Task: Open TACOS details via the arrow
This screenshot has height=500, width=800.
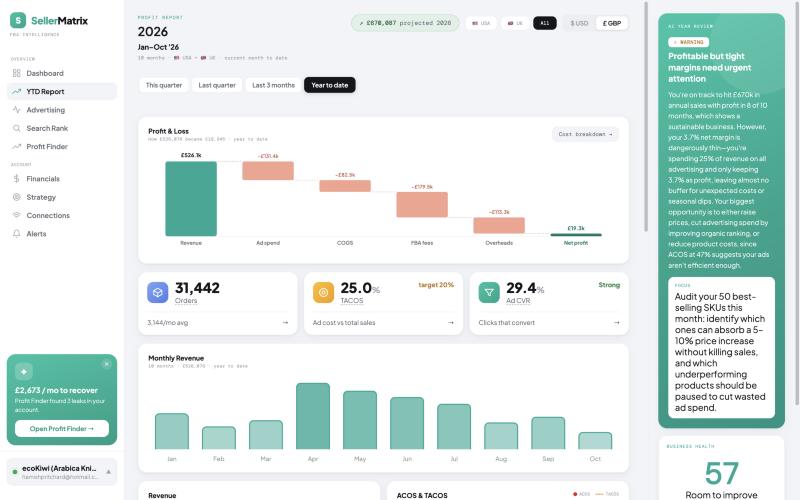Action: coord(451,322)
